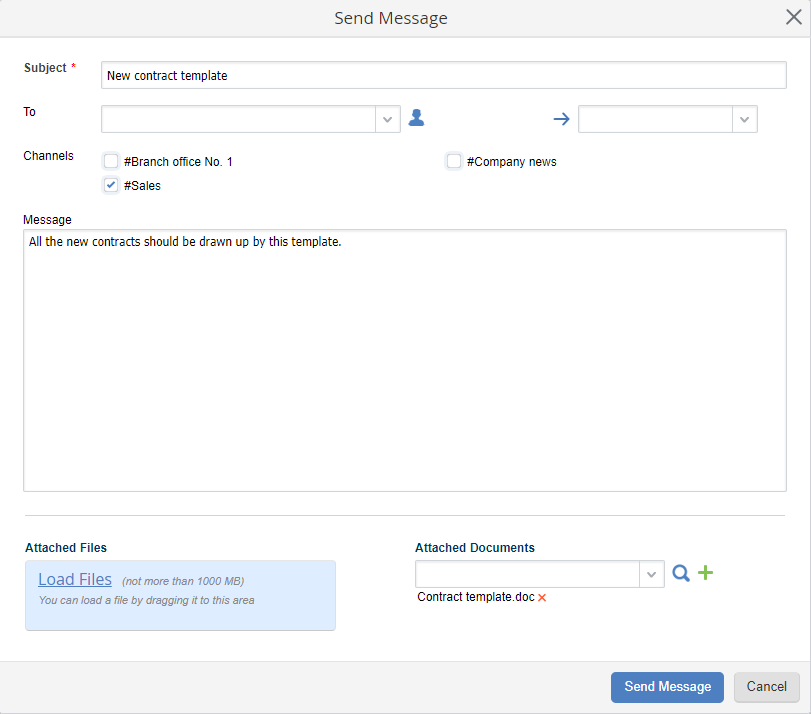Enable the #Branch office No. 1 channel
This screenshot has width=811, height=714.
pos(111,161)
